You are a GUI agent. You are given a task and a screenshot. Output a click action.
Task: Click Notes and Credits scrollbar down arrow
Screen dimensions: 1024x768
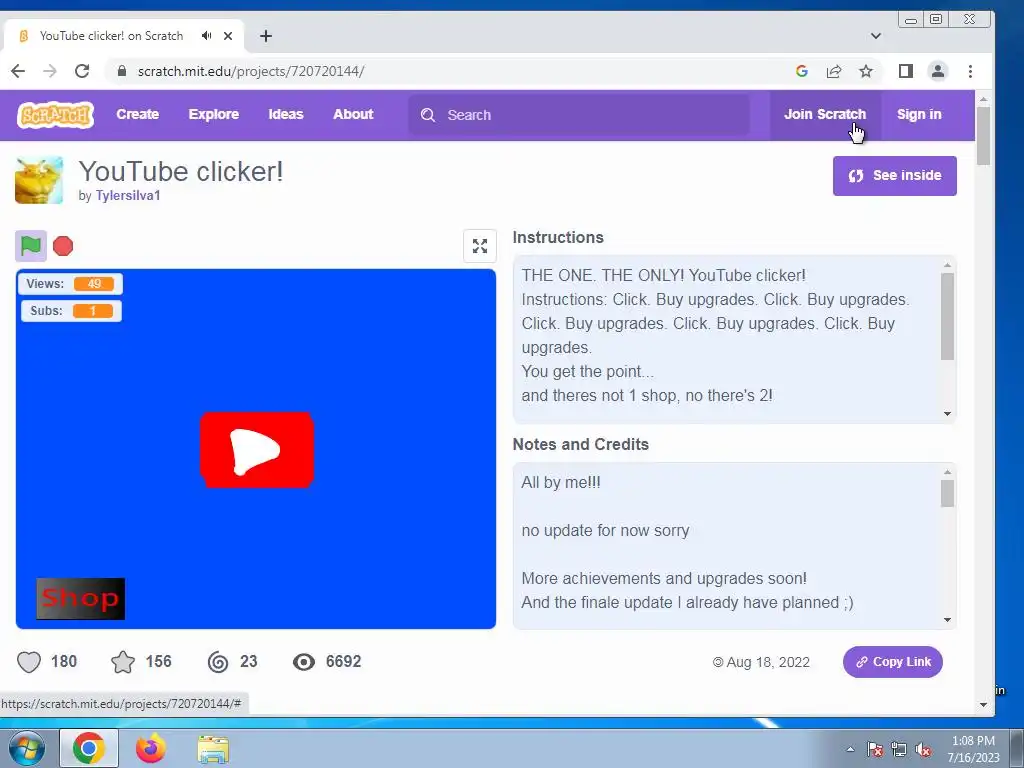pyautogui.click(x=948, y=620)
